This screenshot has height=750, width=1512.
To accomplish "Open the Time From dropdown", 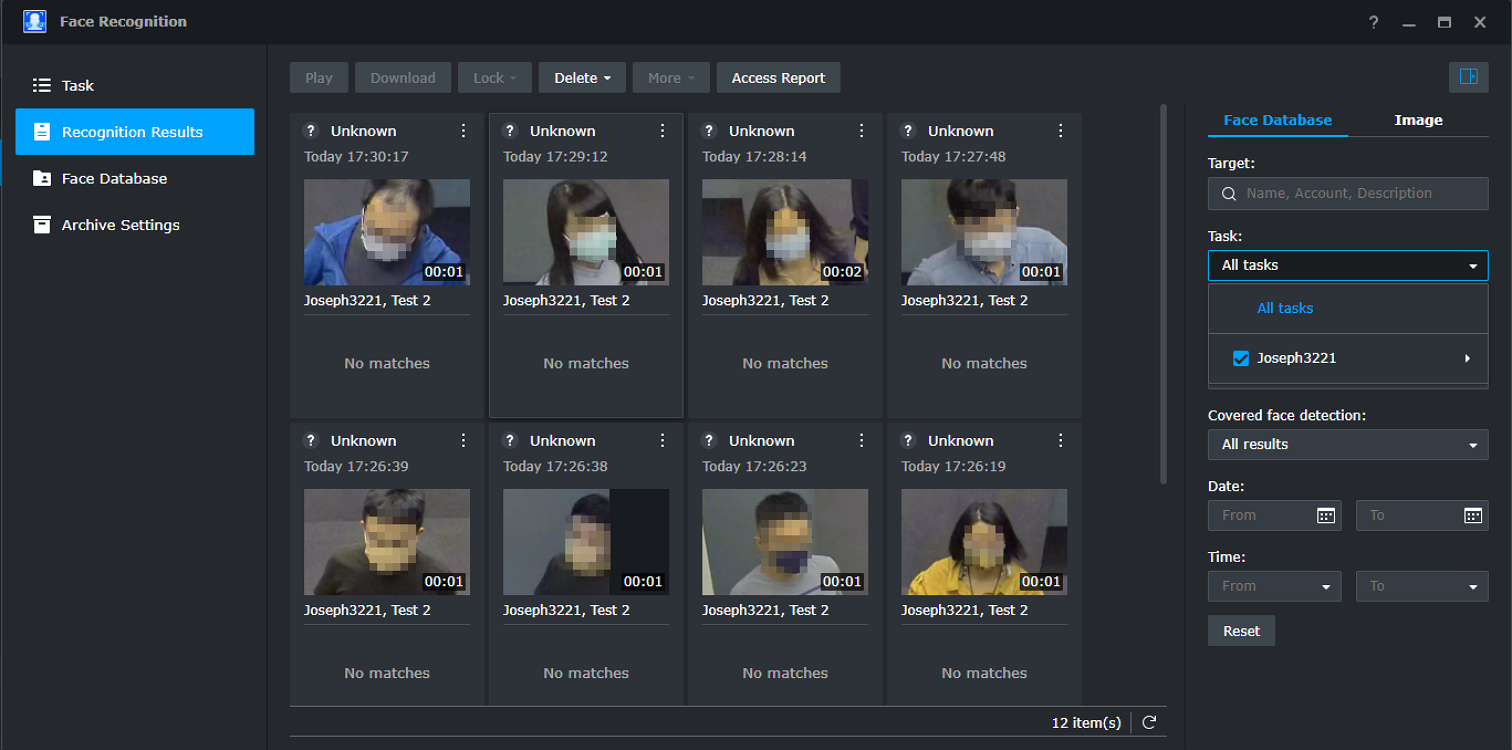I will (x=1274, y=586).
